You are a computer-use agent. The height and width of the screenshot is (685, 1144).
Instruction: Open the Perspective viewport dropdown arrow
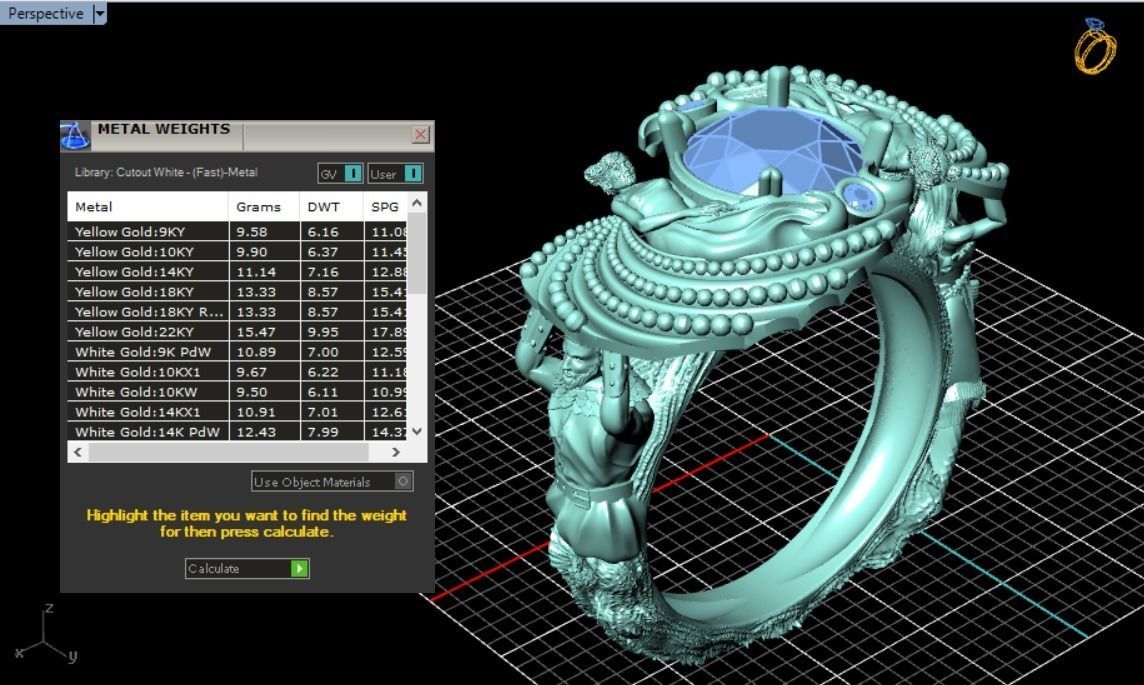click(x=100, y=13)
